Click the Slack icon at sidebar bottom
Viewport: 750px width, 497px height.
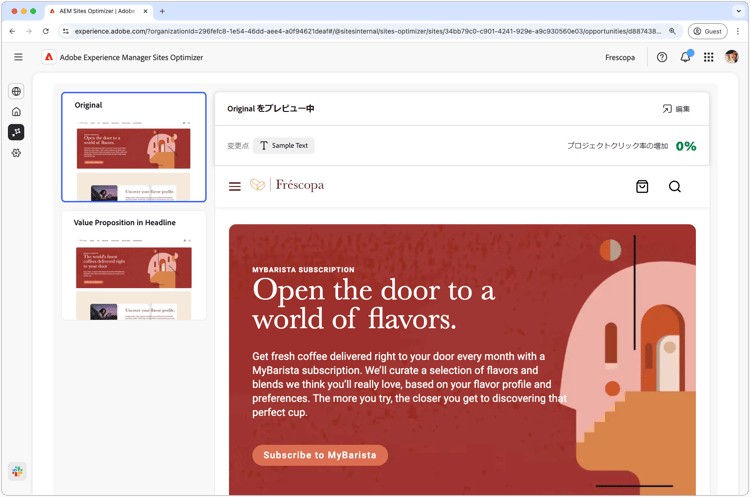[x=17, y=472]
